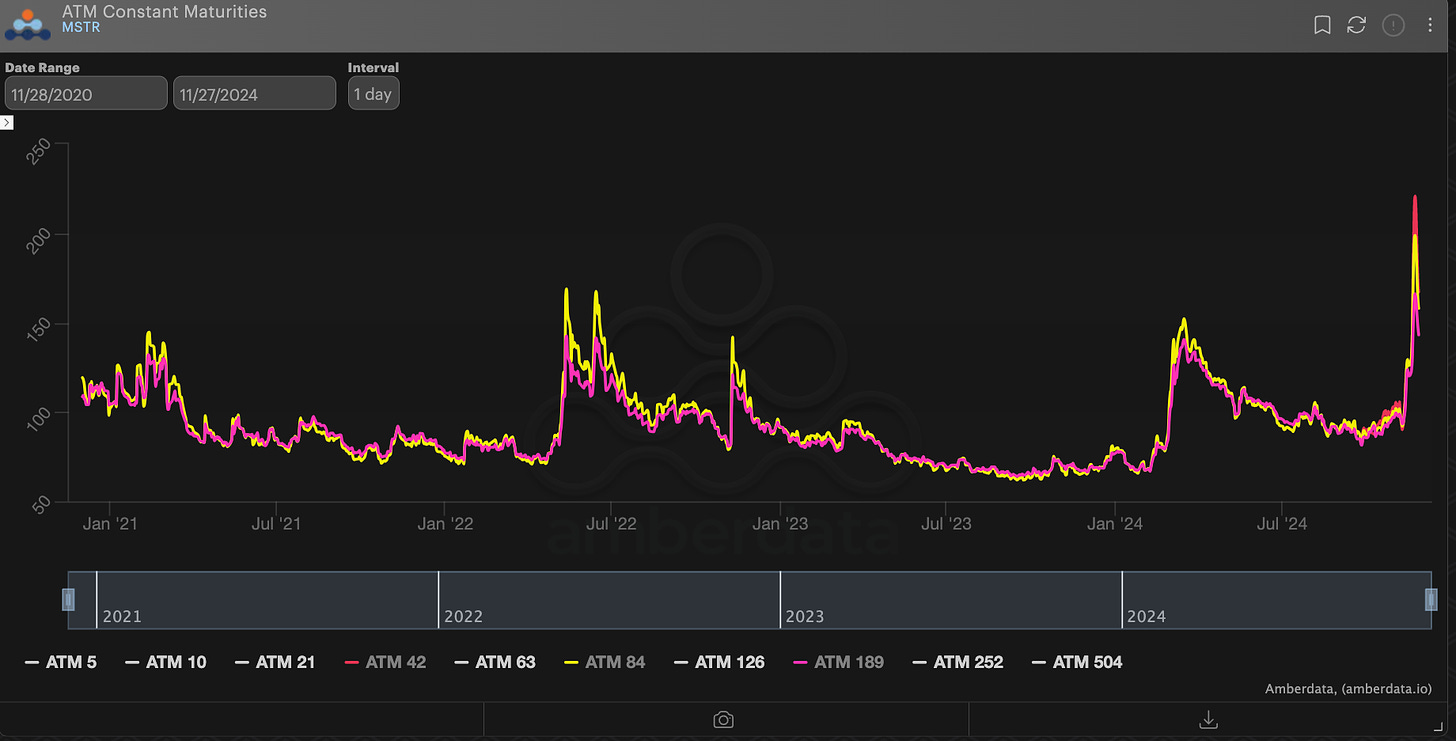Take a snapshot with camera icon
This screenshot has width=1456, height=741.
tap(724, 720)
